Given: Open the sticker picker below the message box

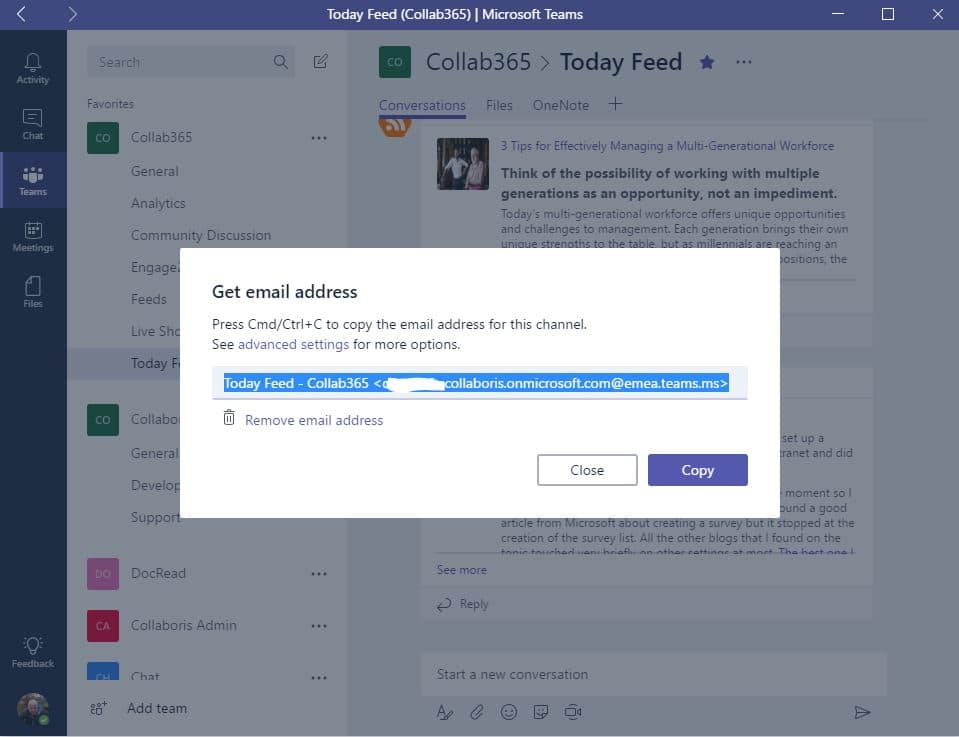Looking at the screenshot, I should [x=541, y=712].
